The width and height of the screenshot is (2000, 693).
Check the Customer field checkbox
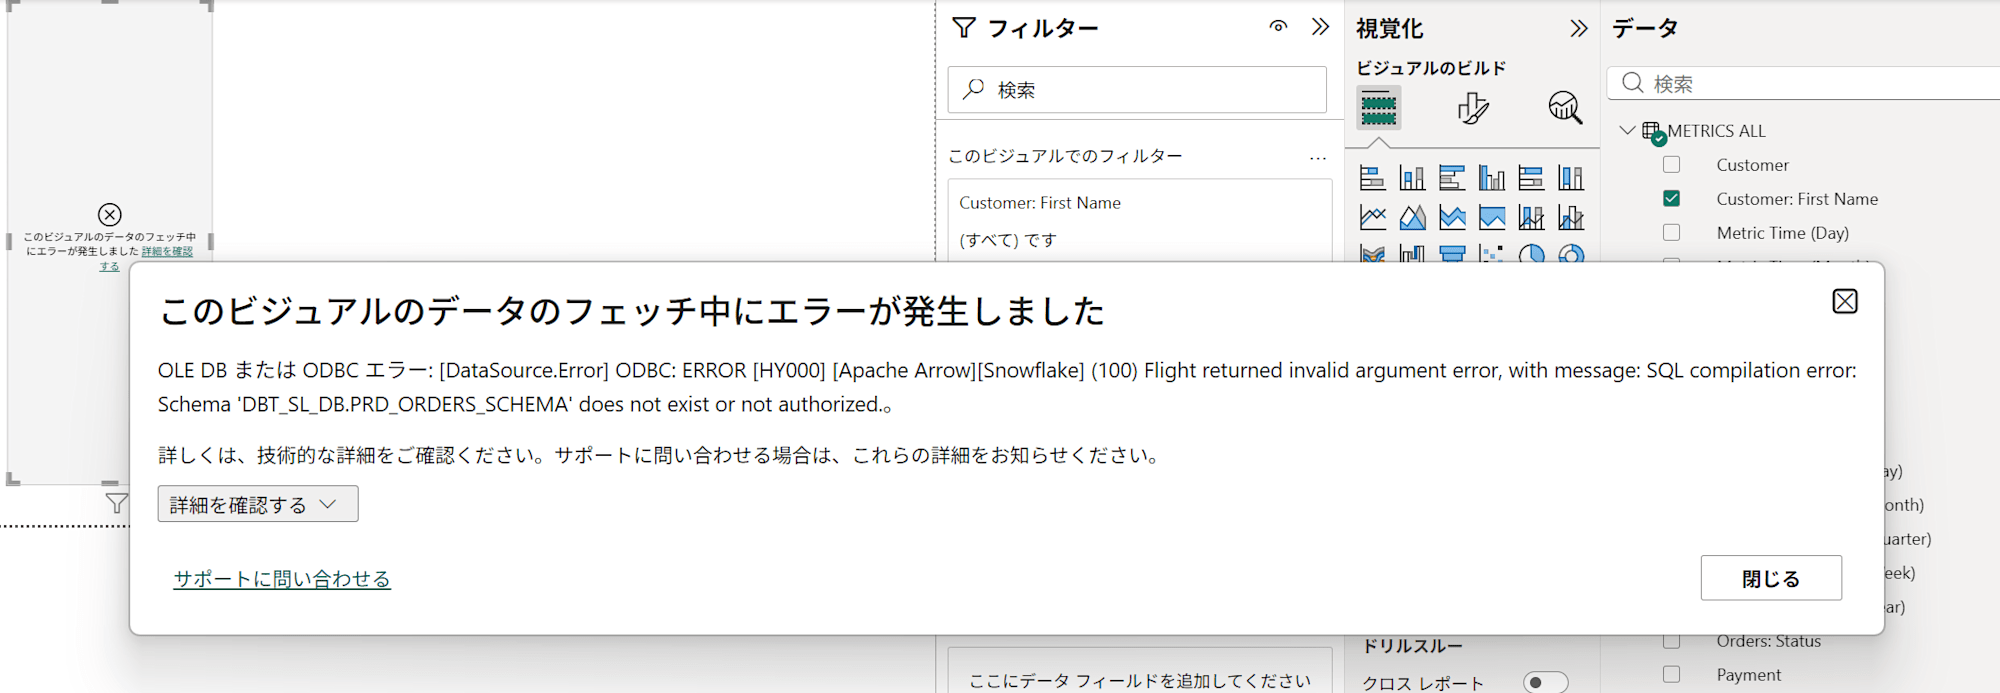[1671, 164]
